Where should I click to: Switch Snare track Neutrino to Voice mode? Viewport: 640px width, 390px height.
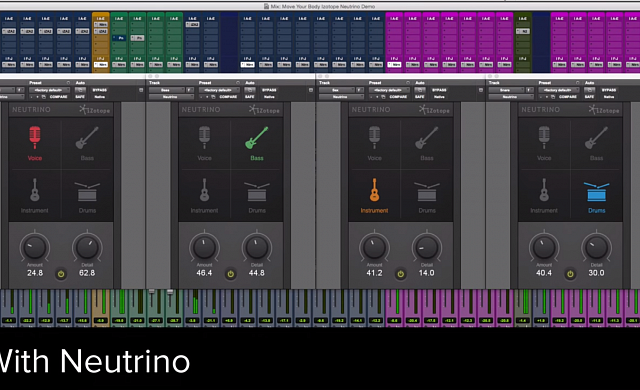click(x=544, y=143)
